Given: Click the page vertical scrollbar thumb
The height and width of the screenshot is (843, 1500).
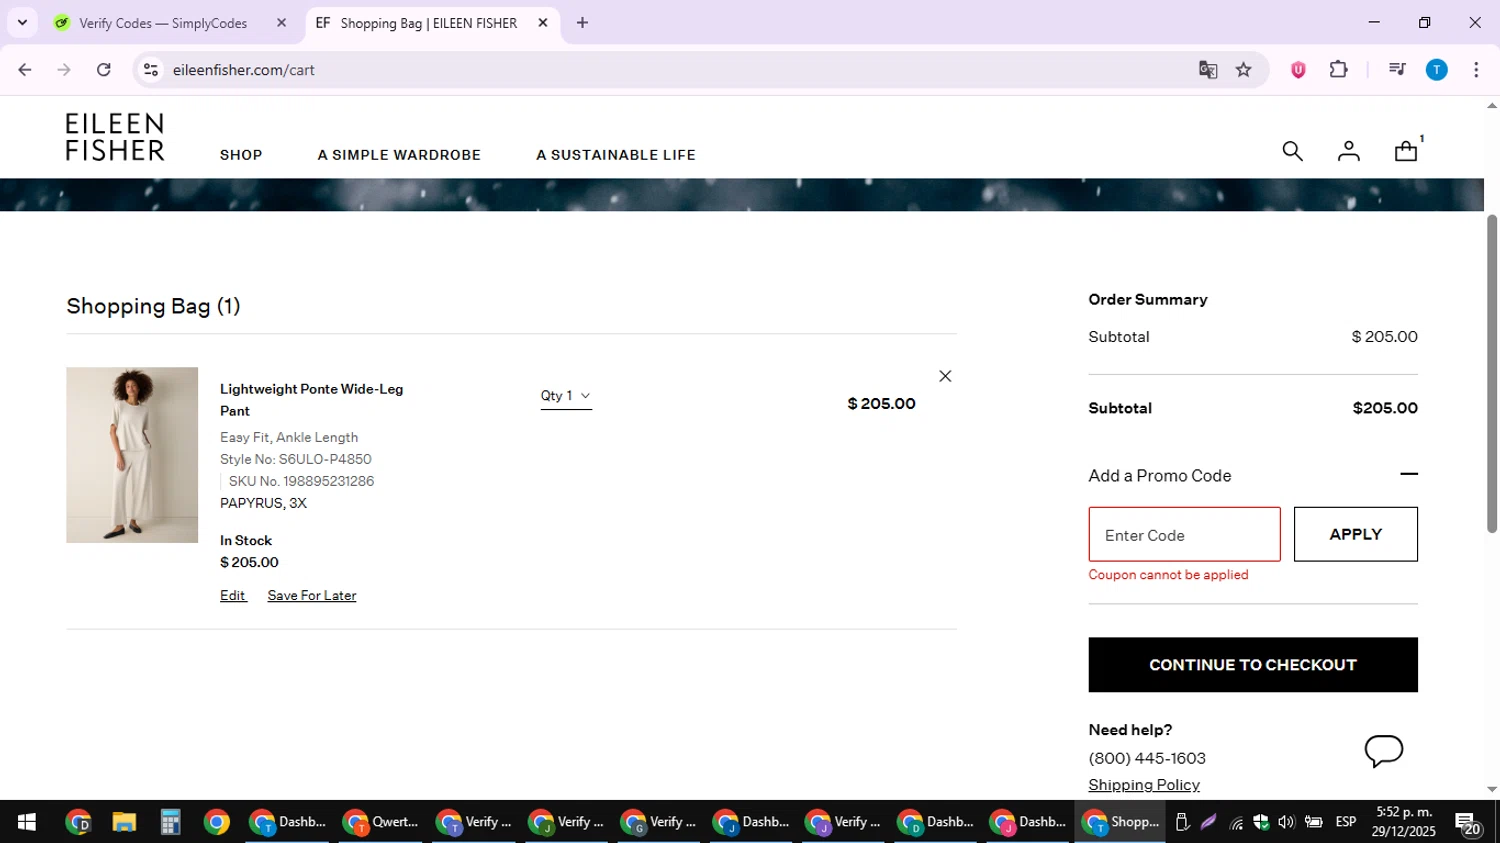Looking at the screenshot, I should [x=1491, y=373].
